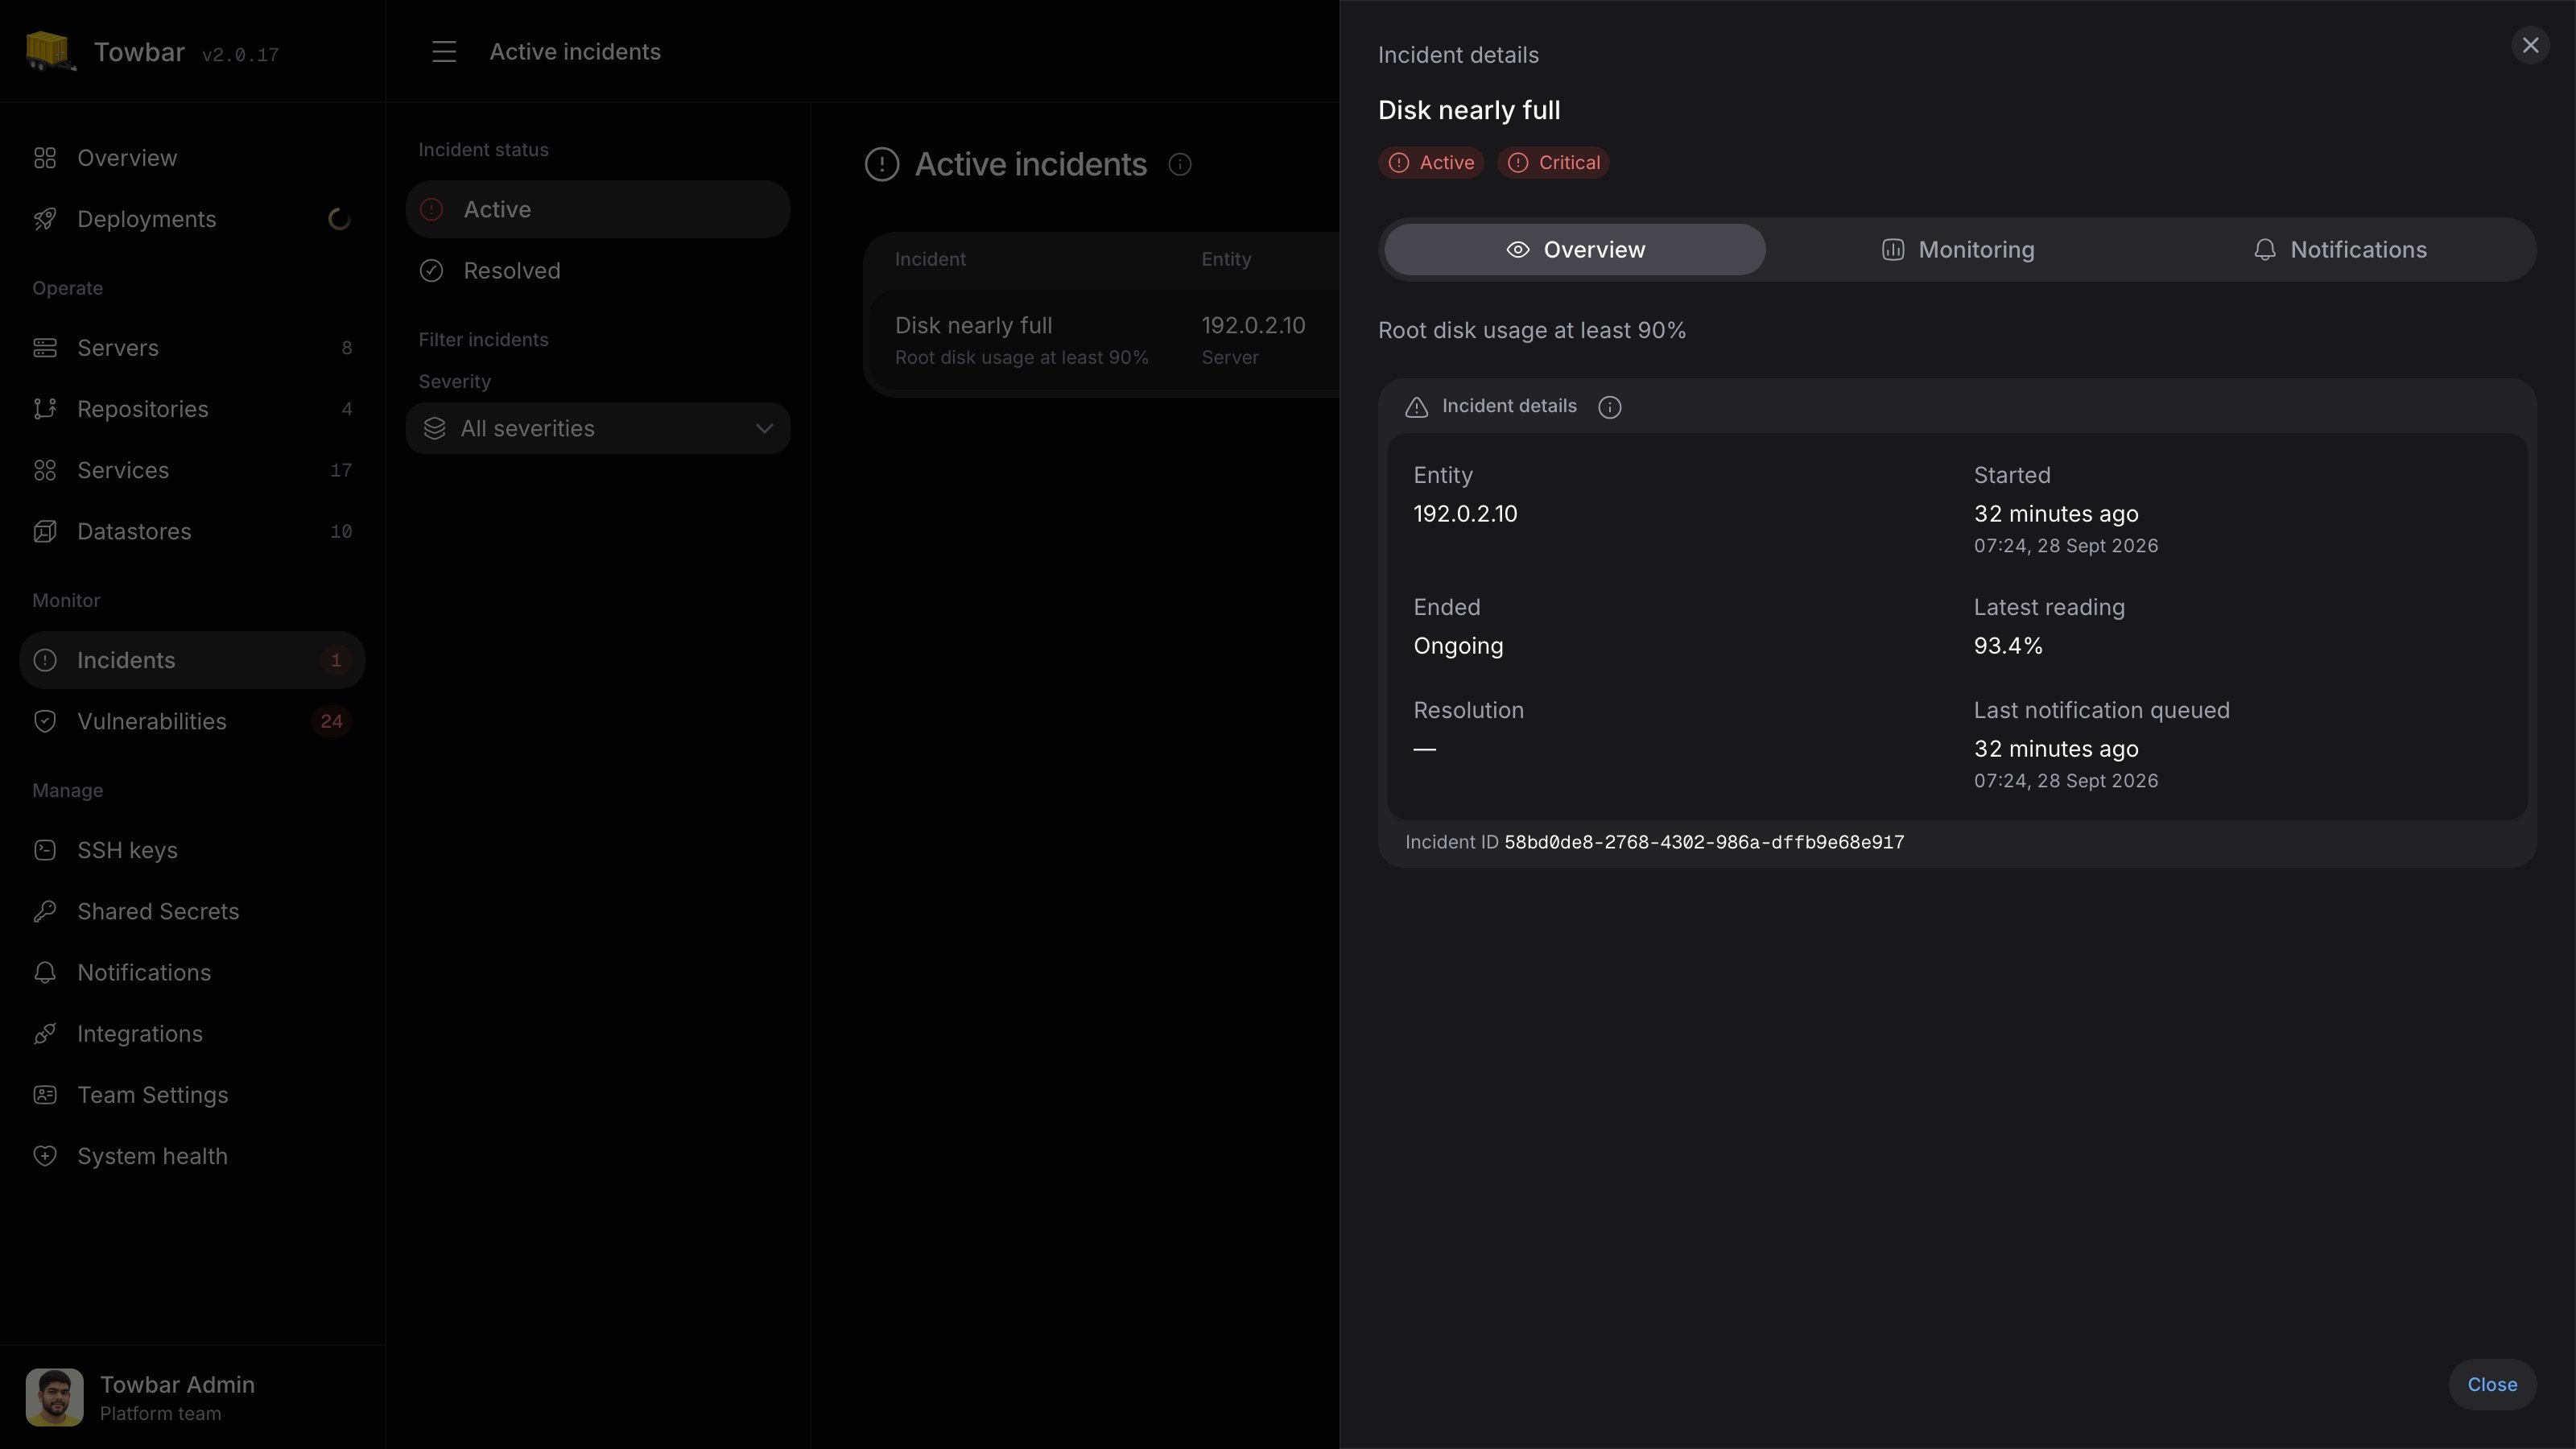
Task: Click the Active status badge
Action: (x=1431, y=163)
